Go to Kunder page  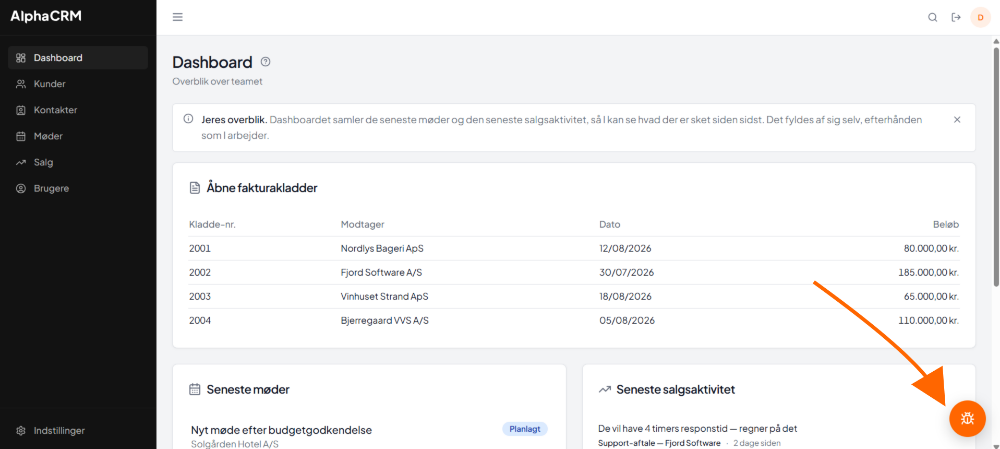(78, 84)
